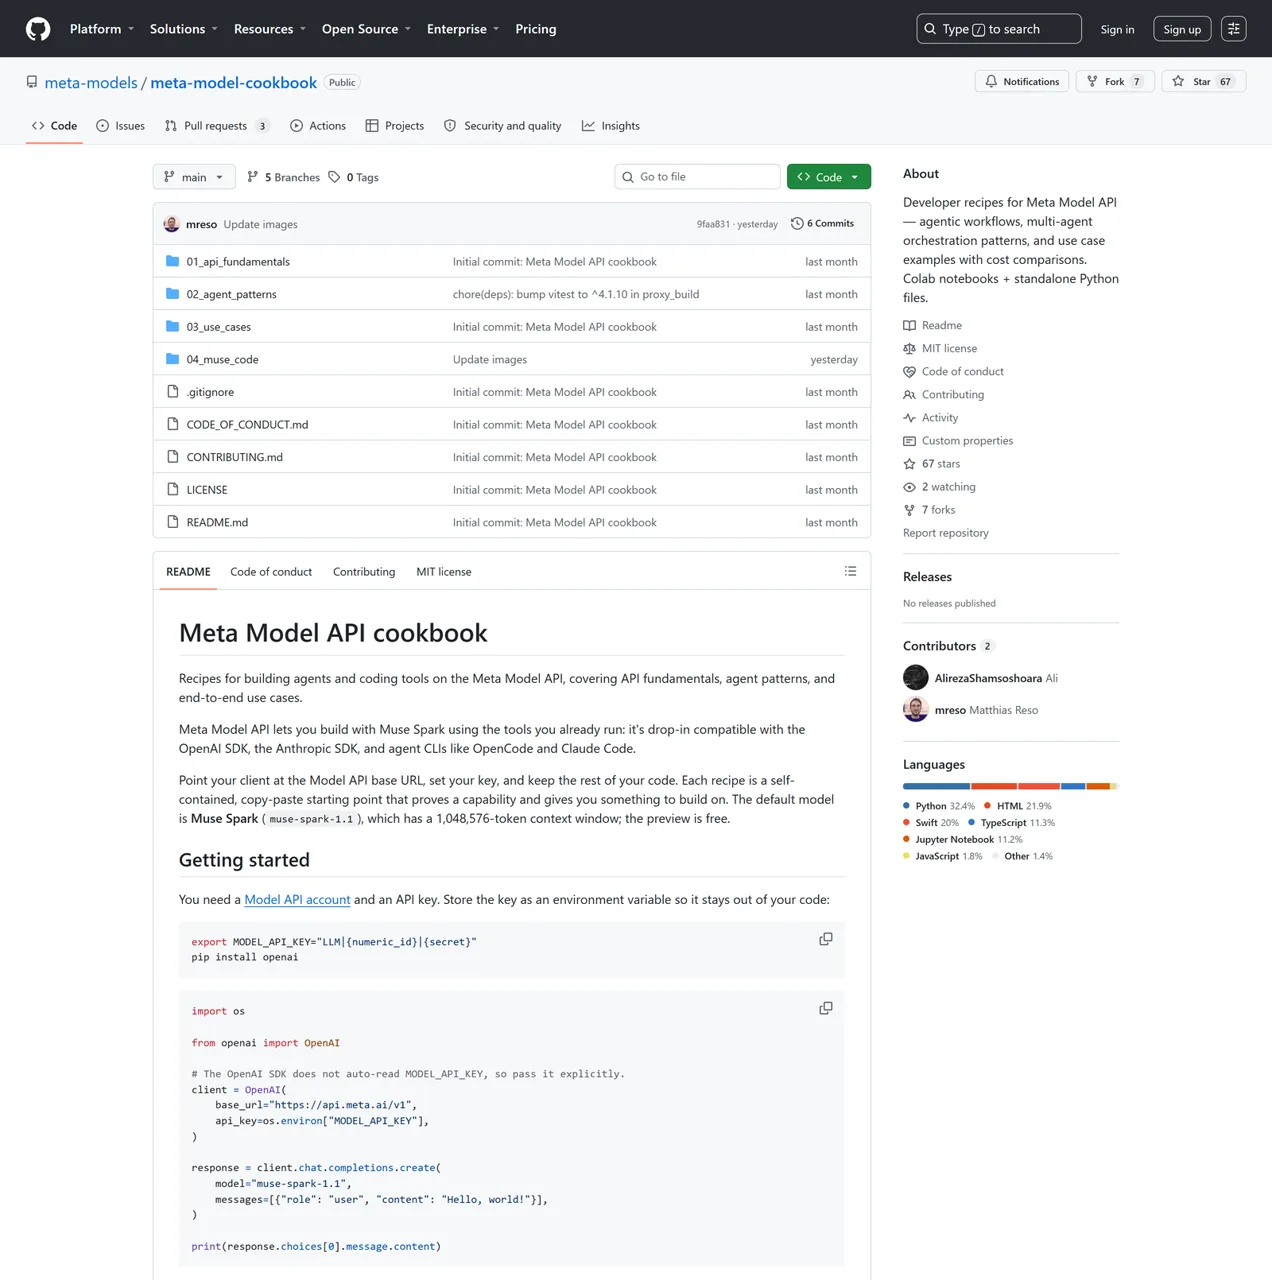Switch to the Pull requests tab
The width and height of the screenshot is (1272, 1280).
(x=216, y=126)
